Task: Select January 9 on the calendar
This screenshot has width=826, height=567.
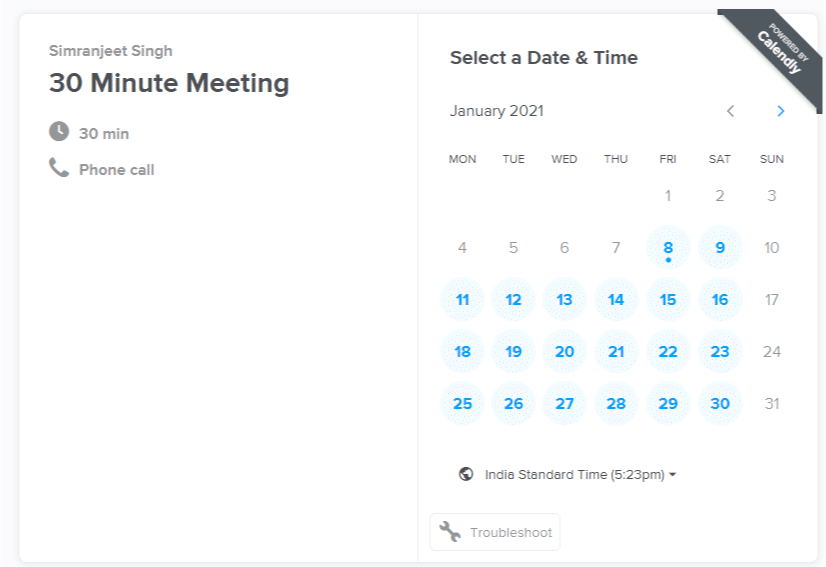Action: point(720,248)
